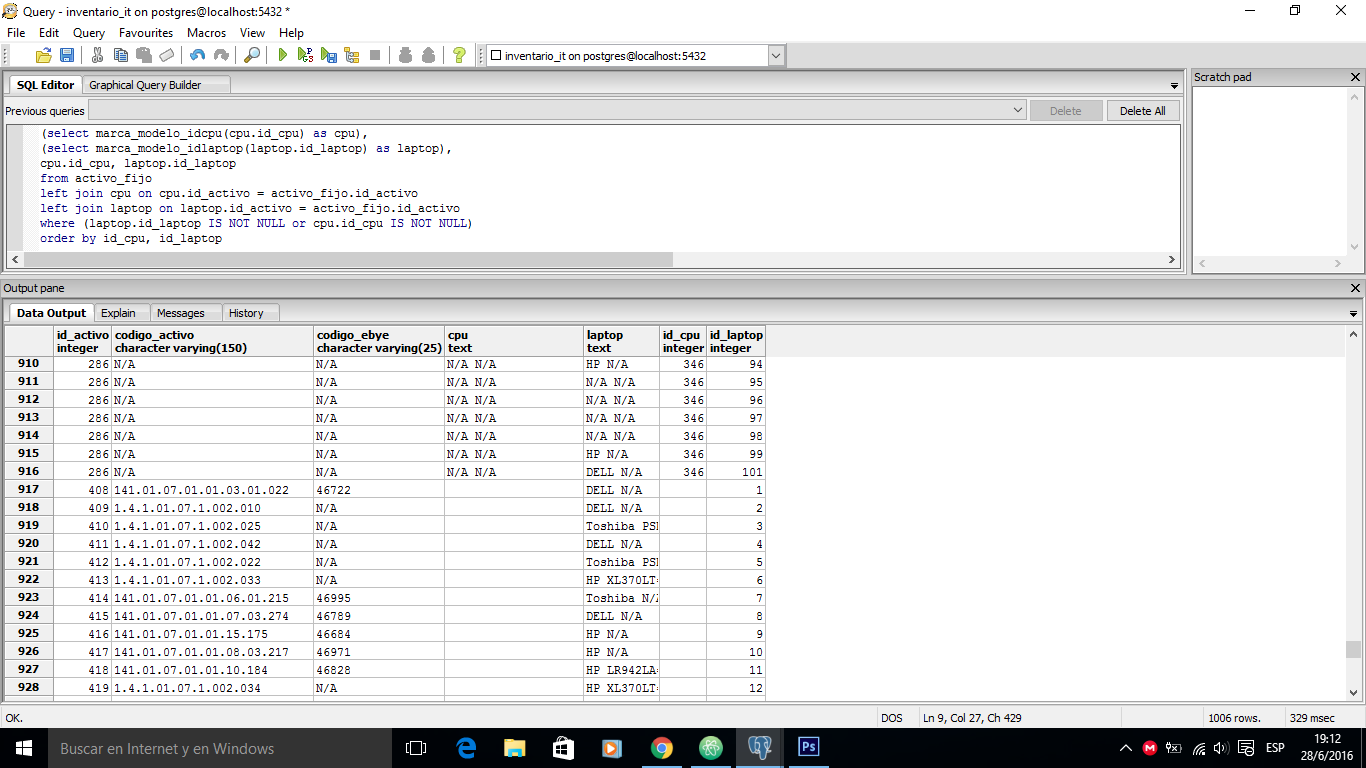Select result row number 917

pos(28,490)
